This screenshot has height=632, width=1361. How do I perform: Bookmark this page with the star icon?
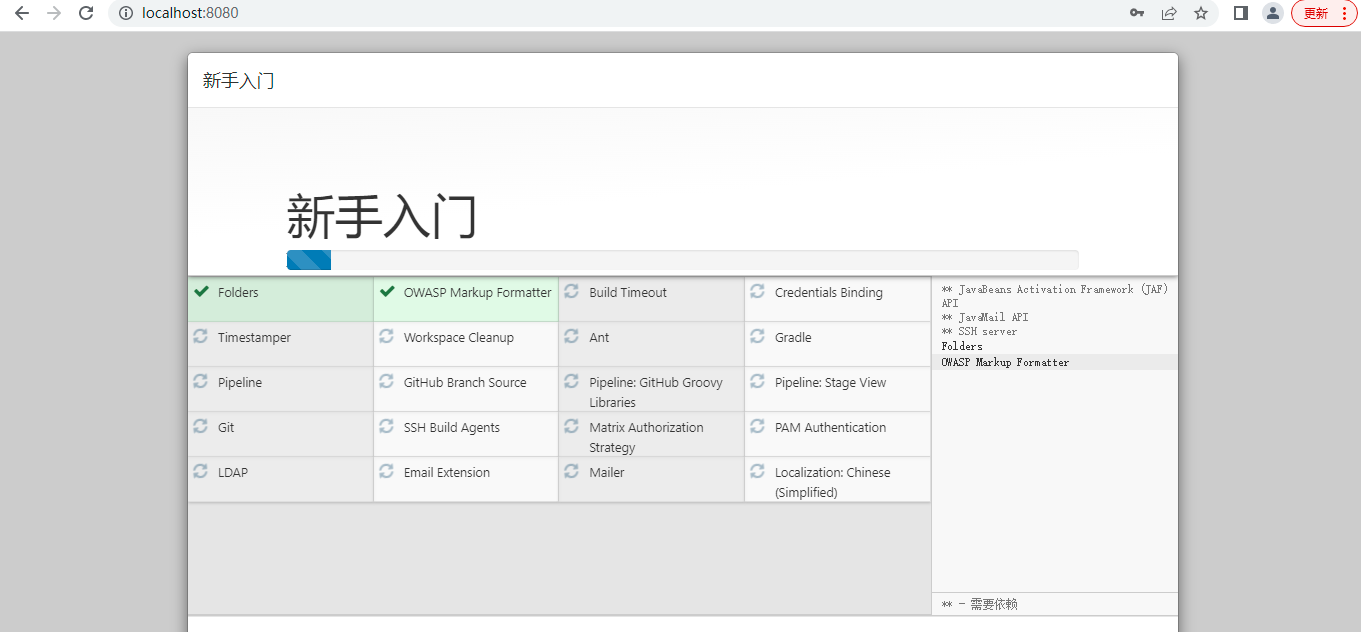click(1201, 13)
